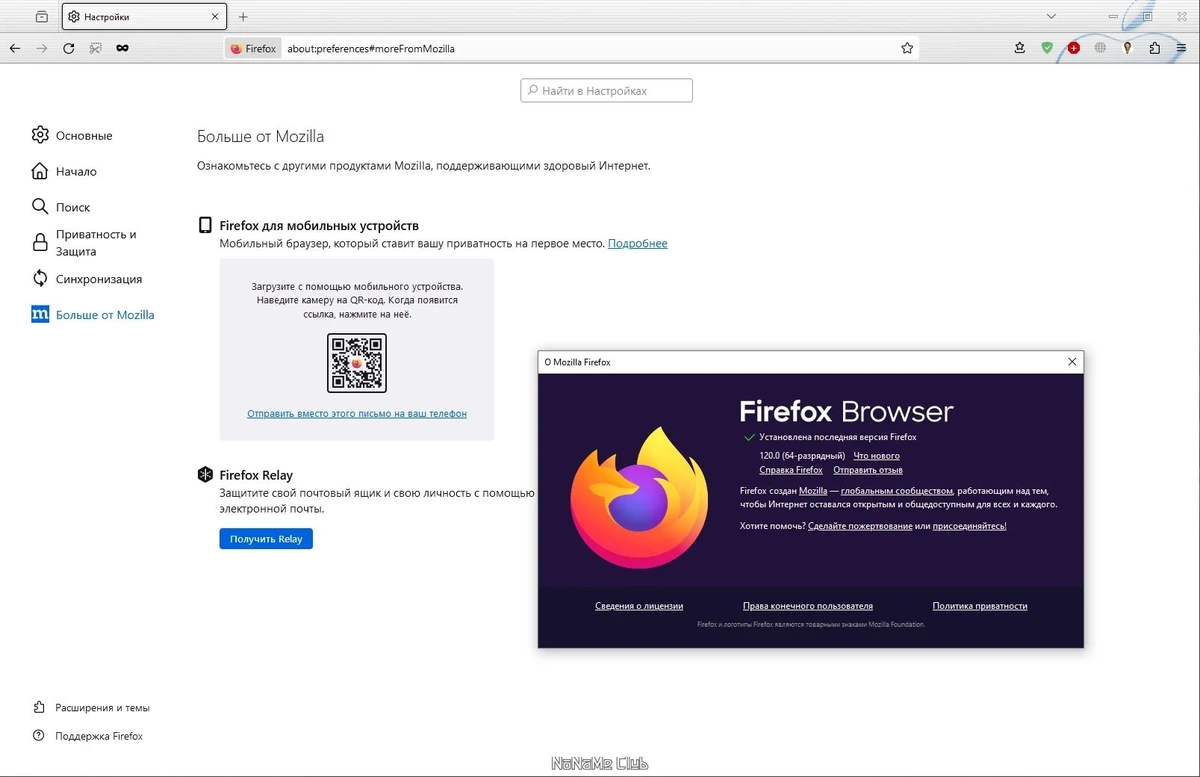This screenshot has height=777, width=1200.
Task: Click the green shield extension icon
Action: coord(1047,48)
